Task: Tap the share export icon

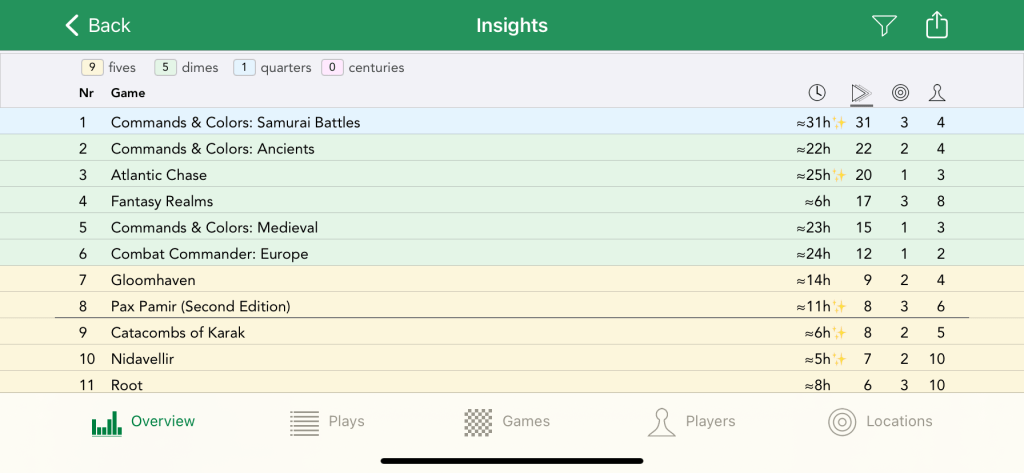Action: pos(936,25)
